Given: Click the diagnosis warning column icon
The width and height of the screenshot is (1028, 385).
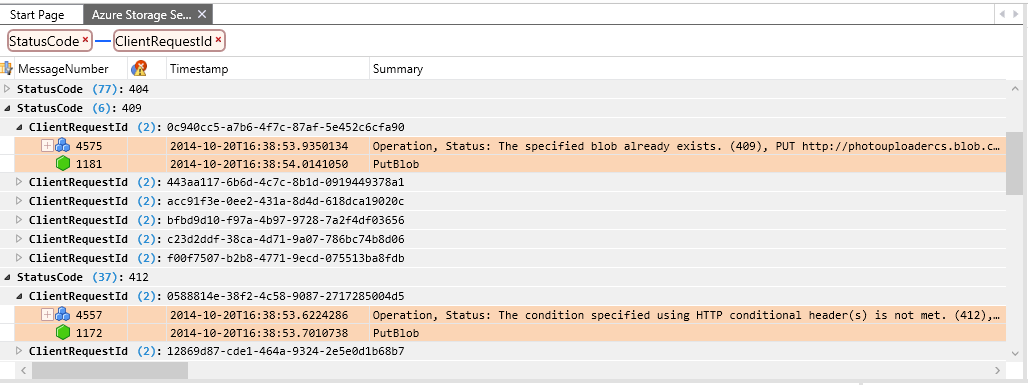Looking at the screenshot, I should click(x=138, y=68).
